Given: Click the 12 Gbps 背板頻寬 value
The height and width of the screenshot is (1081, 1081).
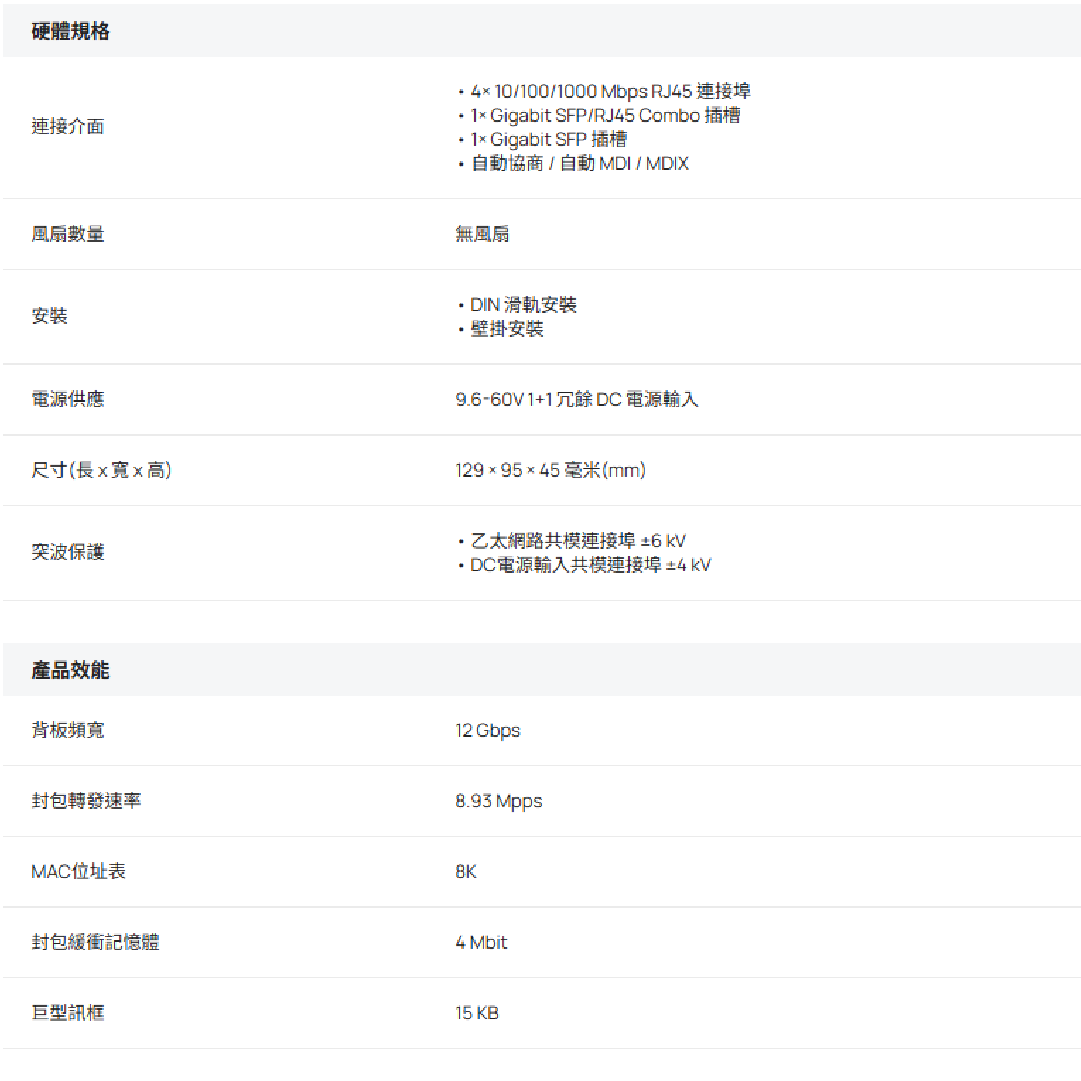Looking at the screenshot, I should click(x=488, y=731).
